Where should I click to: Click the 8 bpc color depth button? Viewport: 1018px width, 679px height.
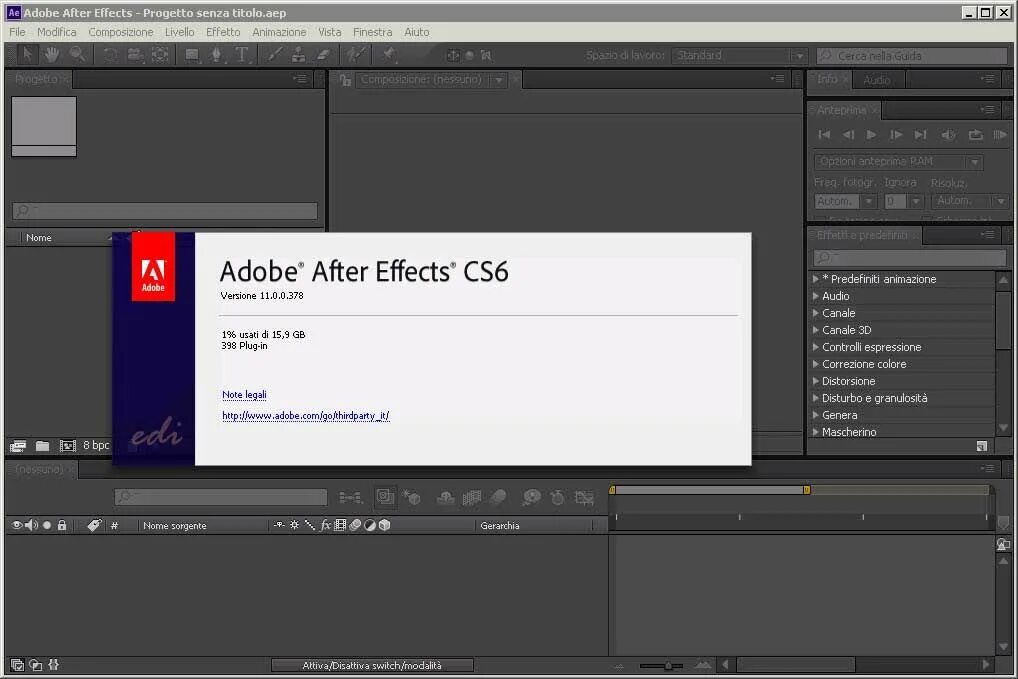[96, 445]
